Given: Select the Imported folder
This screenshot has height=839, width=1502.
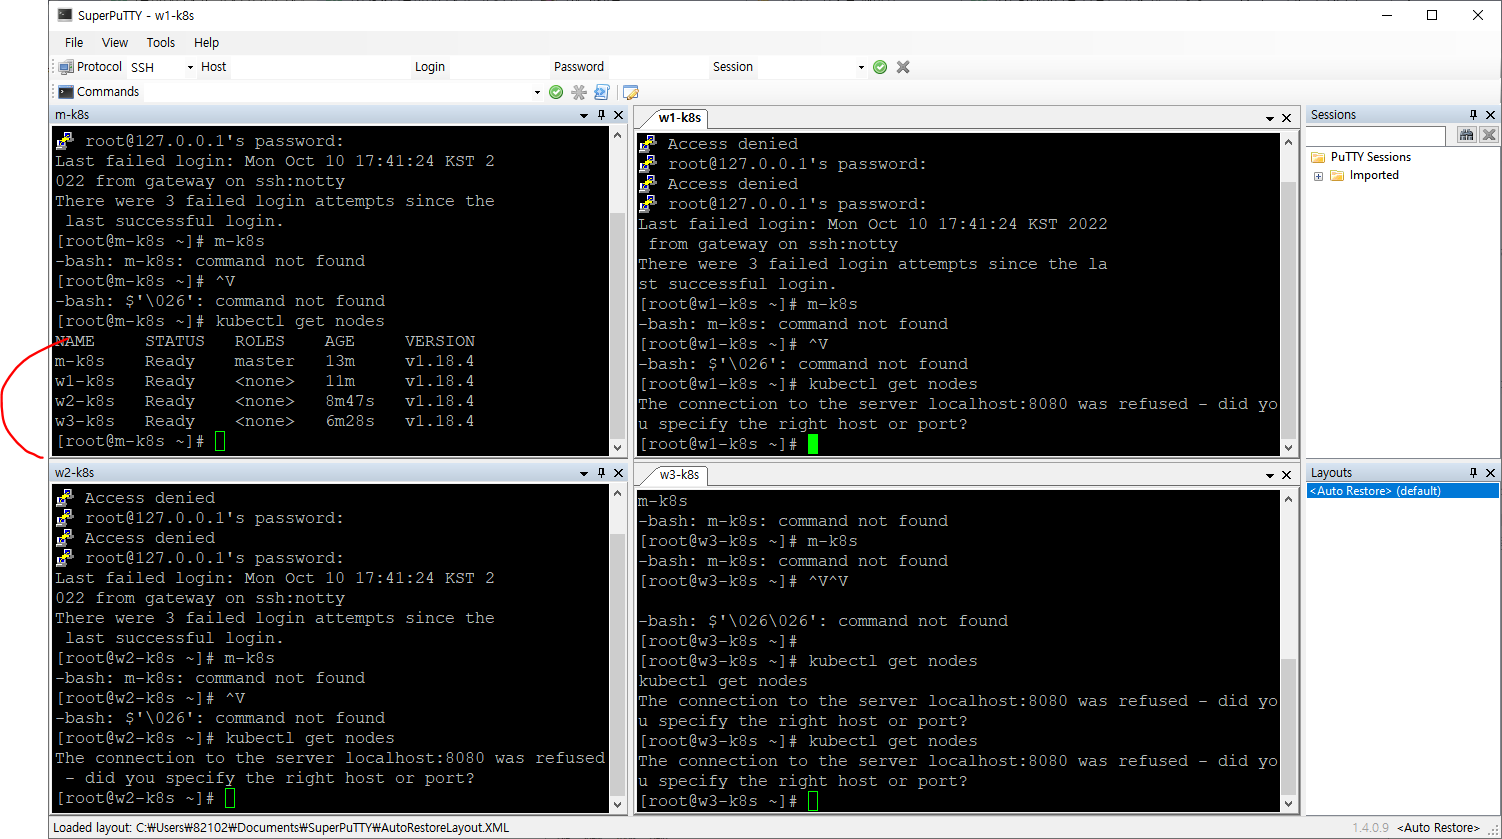Looking at the screenshot, I should point(1374,175).
